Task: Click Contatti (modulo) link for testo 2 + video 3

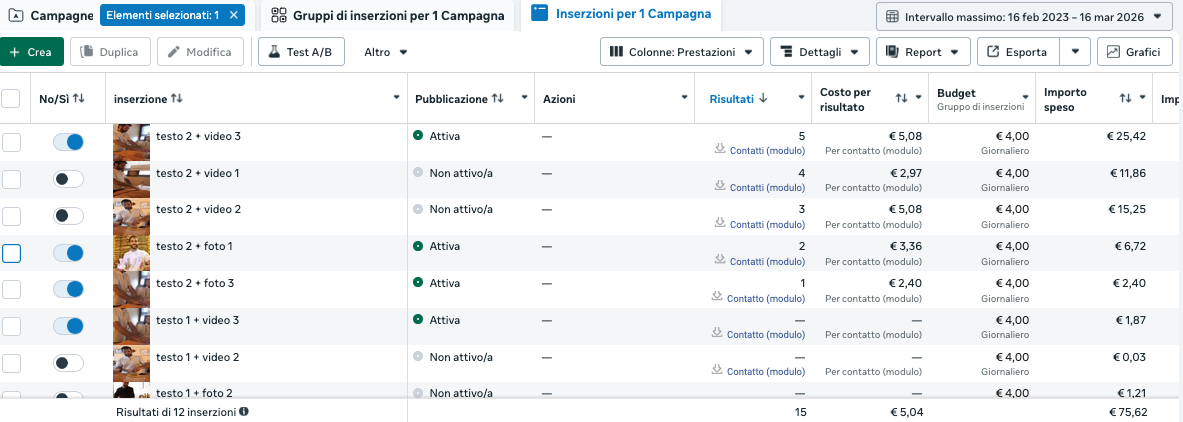Action: point(767,151)
